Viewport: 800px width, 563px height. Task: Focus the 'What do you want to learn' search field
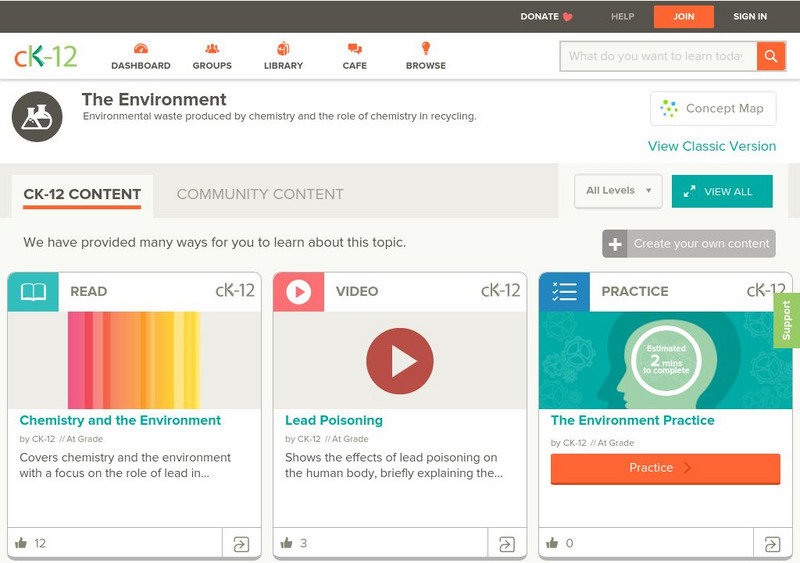click(x=658, y=56)
